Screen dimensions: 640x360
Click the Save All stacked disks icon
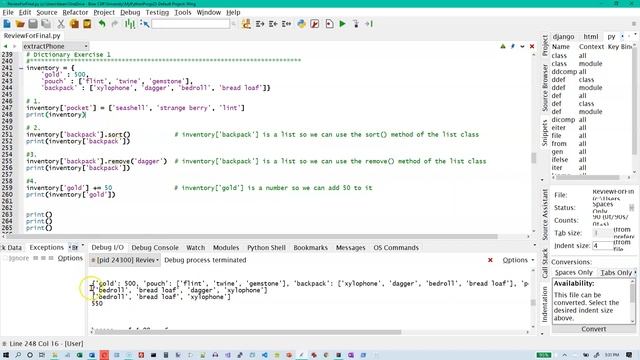(46, 24)
